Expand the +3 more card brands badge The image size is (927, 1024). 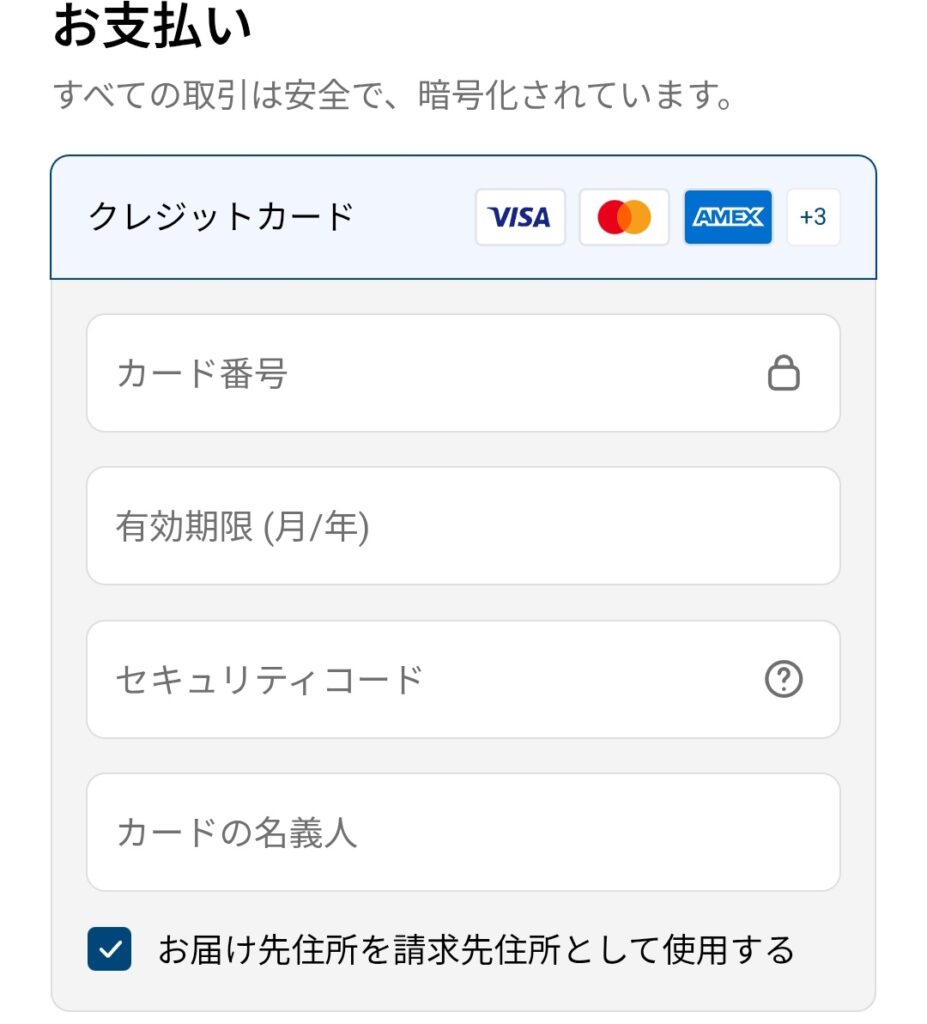pyautogui.click(x=813, y=217)
